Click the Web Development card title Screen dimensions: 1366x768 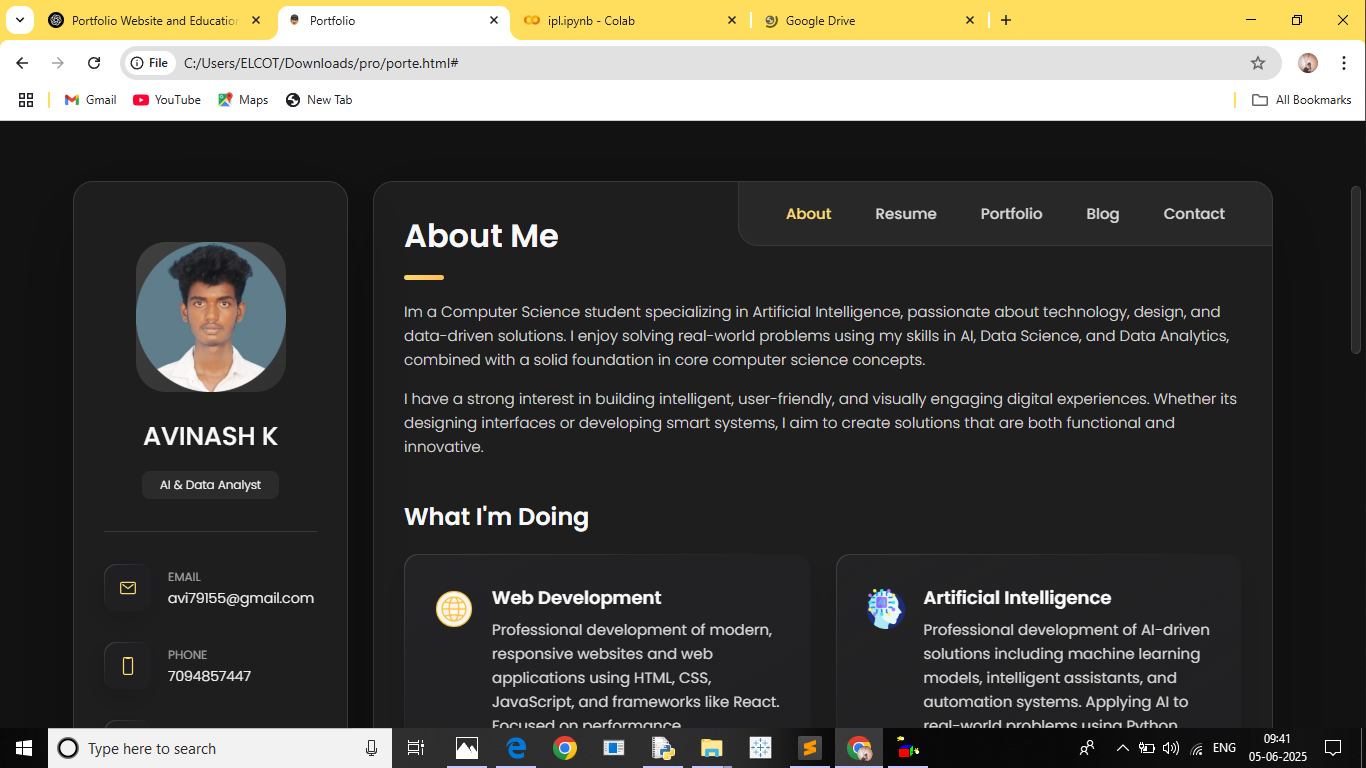576,598
